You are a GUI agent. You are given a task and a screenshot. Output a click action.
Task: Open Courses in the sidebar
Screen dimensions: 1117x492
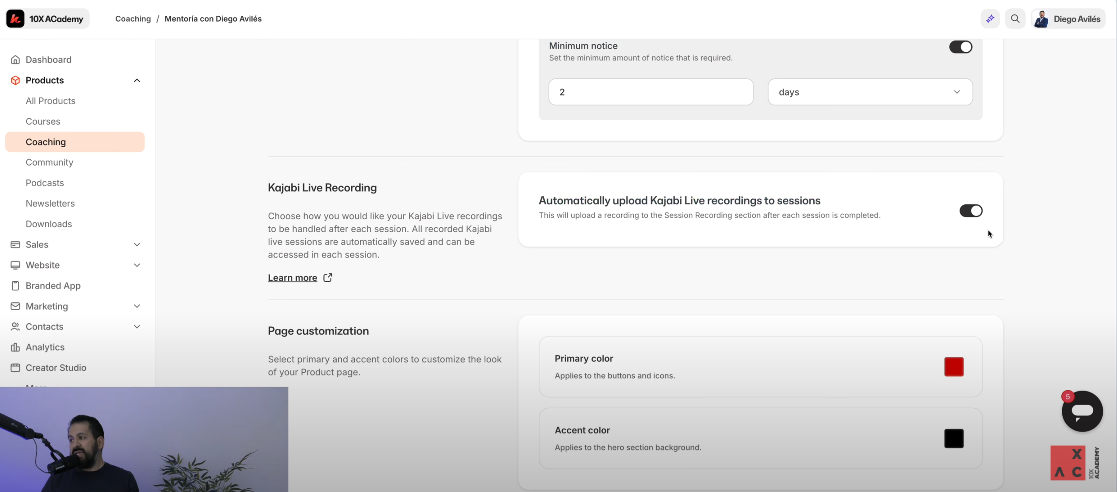click(x=43, y=122)
